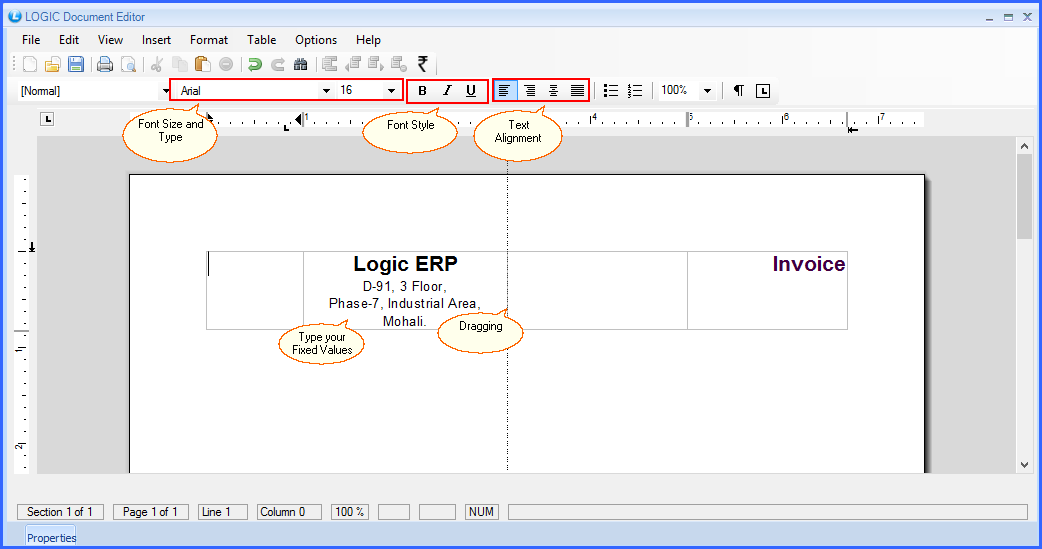Screen dimensions: 1042x549
Task: Click 'Page 1 of 1' in the status bar
Action: pyautogui.click(x=150, y=512)
